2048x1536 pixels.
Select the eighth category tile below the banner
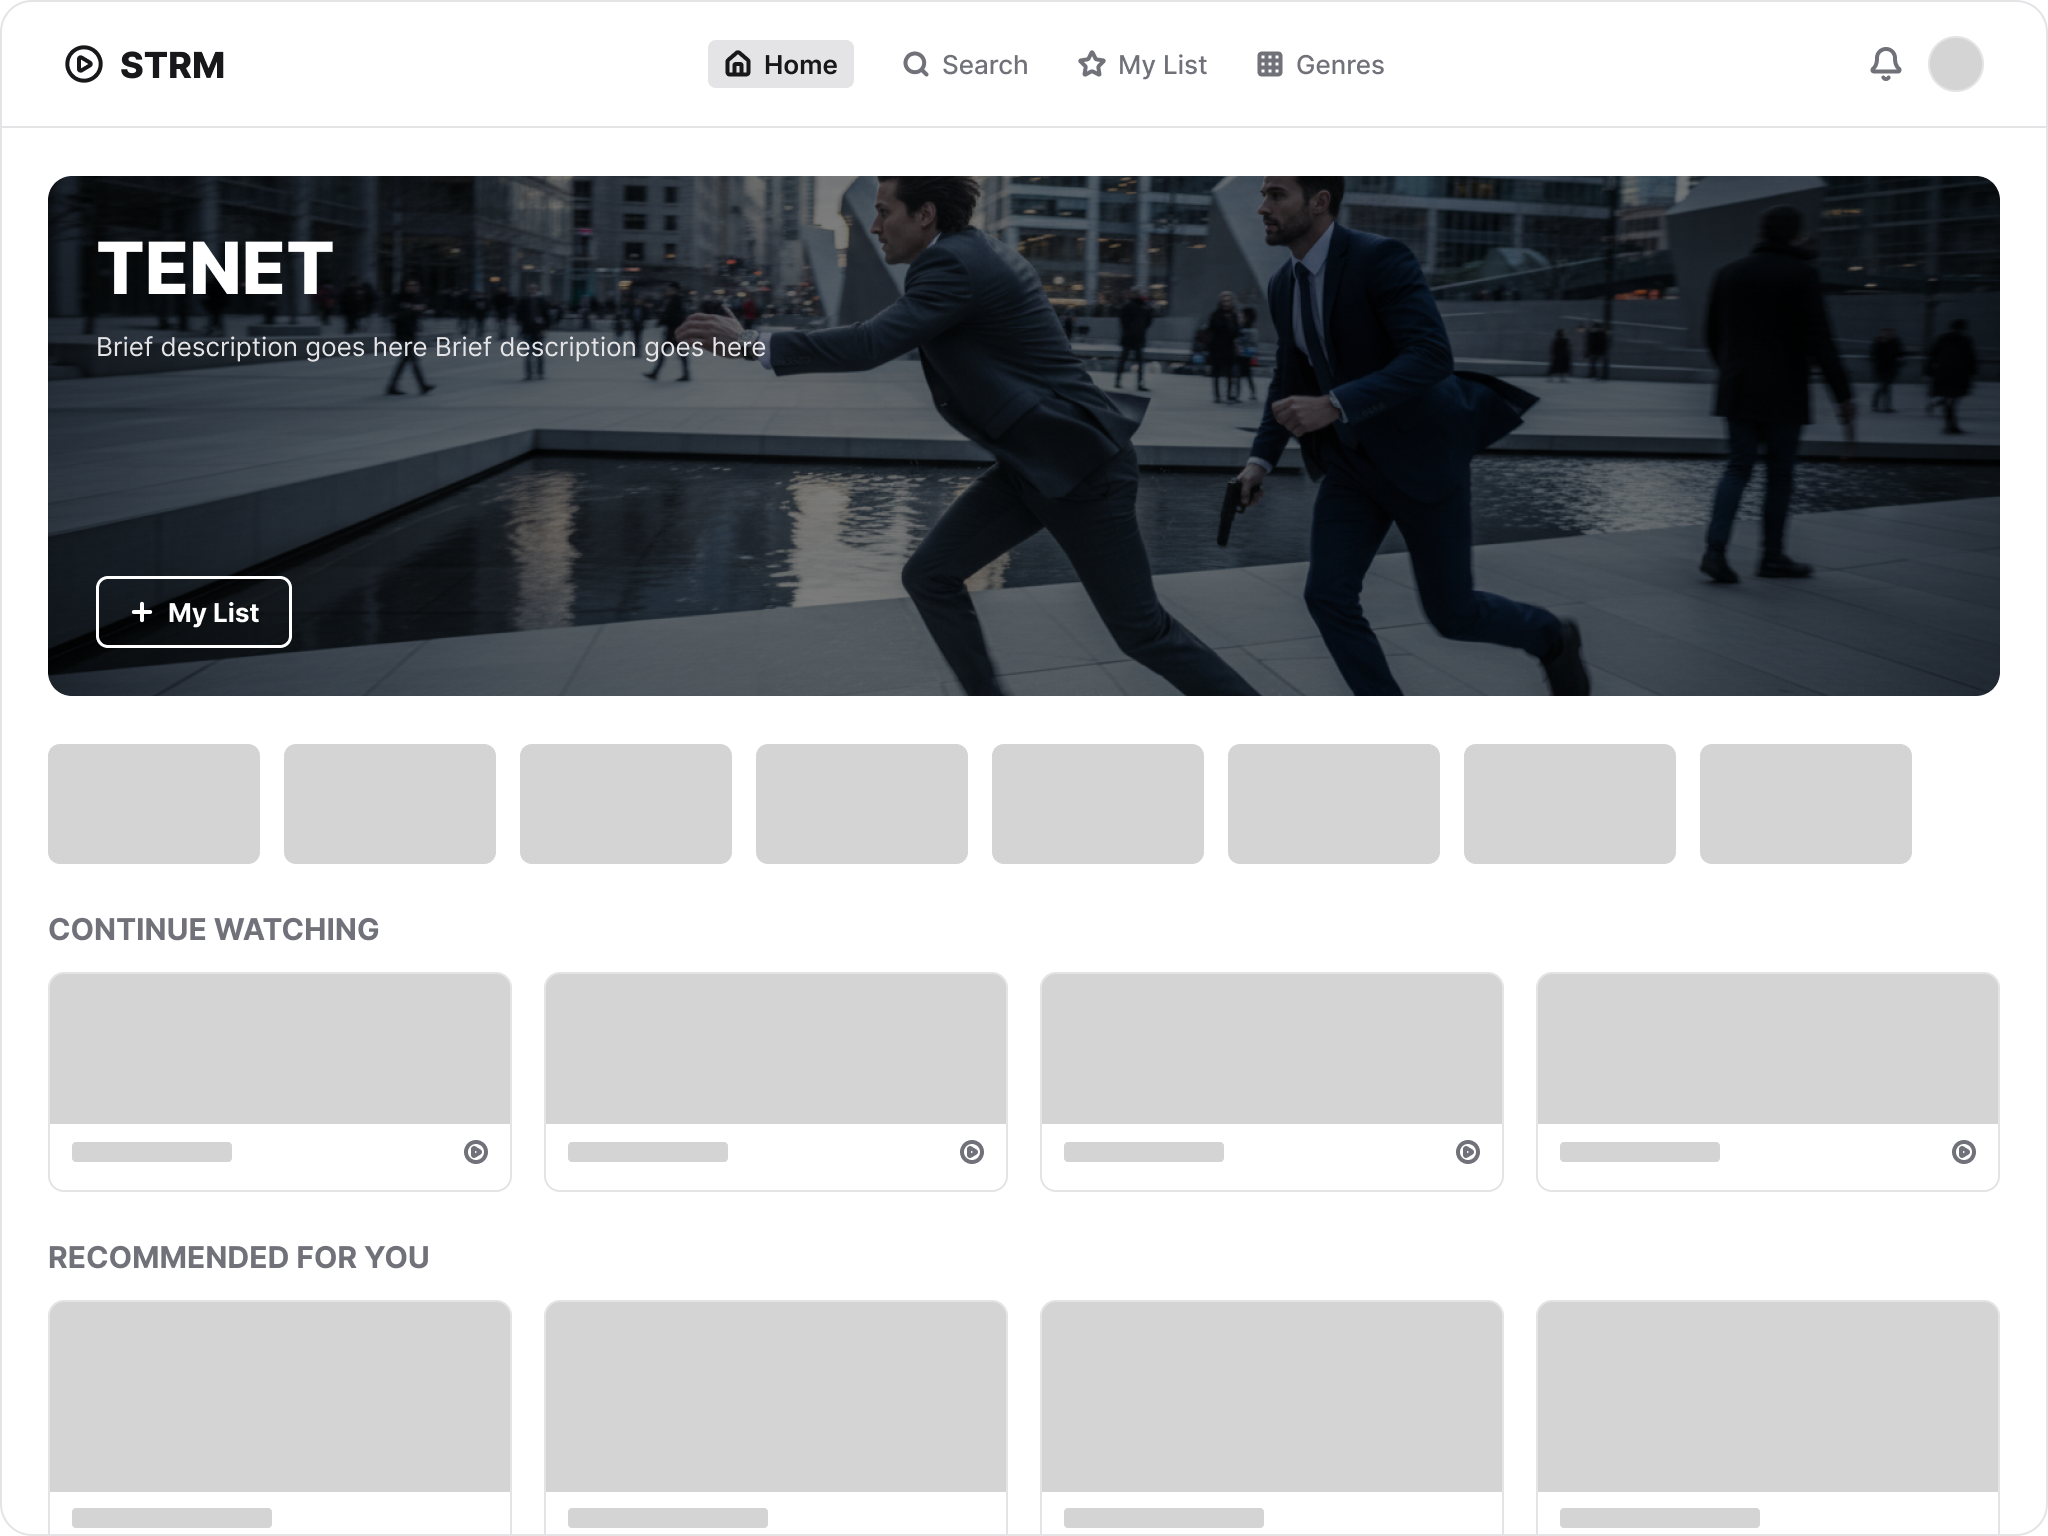(1806, 804)
